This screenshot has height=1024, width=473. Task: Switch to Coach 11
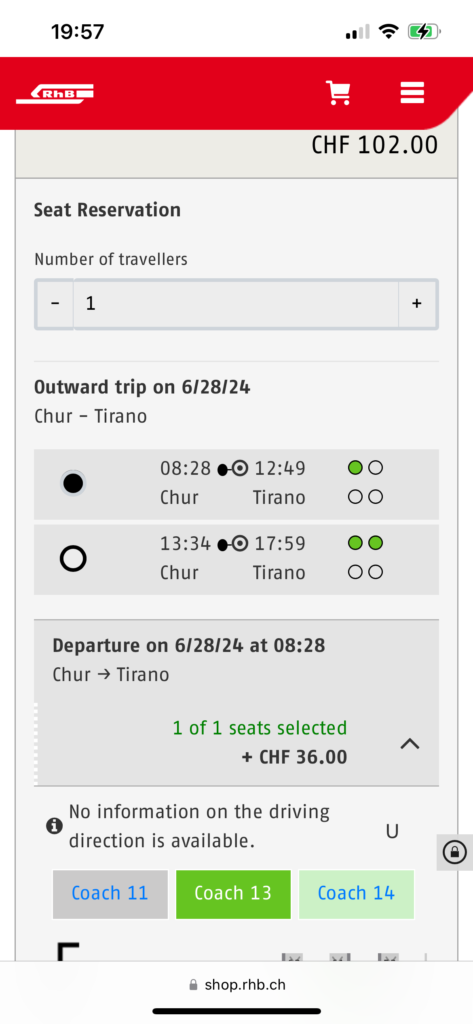point(110,893)
